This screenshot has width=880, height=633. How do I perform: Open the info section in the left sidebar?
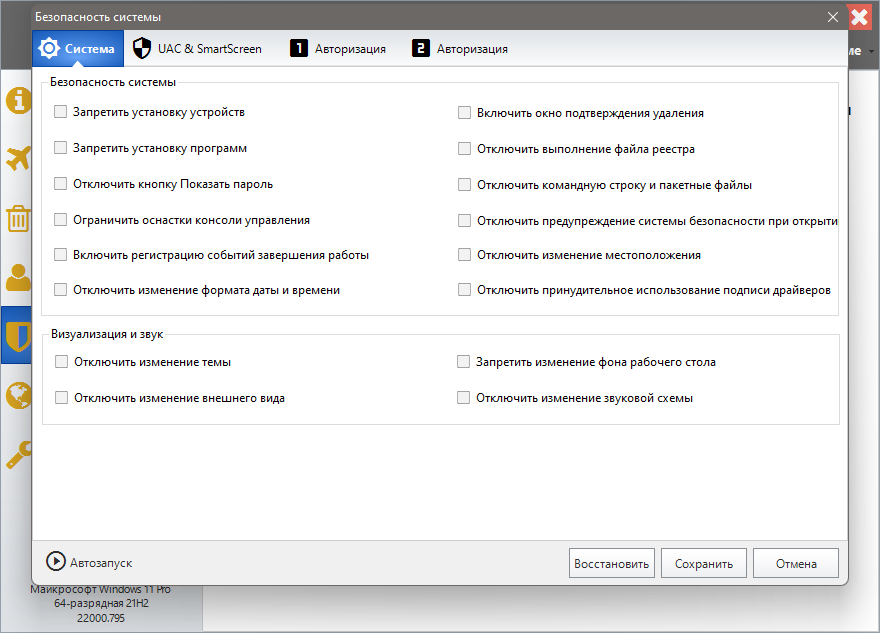click(x=19, y=100)
